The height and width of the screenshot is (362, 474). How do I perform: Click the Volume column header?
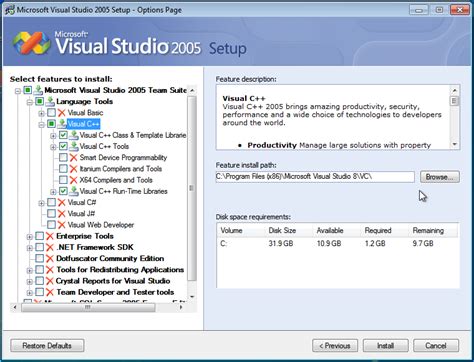click(x=241, y=231)
